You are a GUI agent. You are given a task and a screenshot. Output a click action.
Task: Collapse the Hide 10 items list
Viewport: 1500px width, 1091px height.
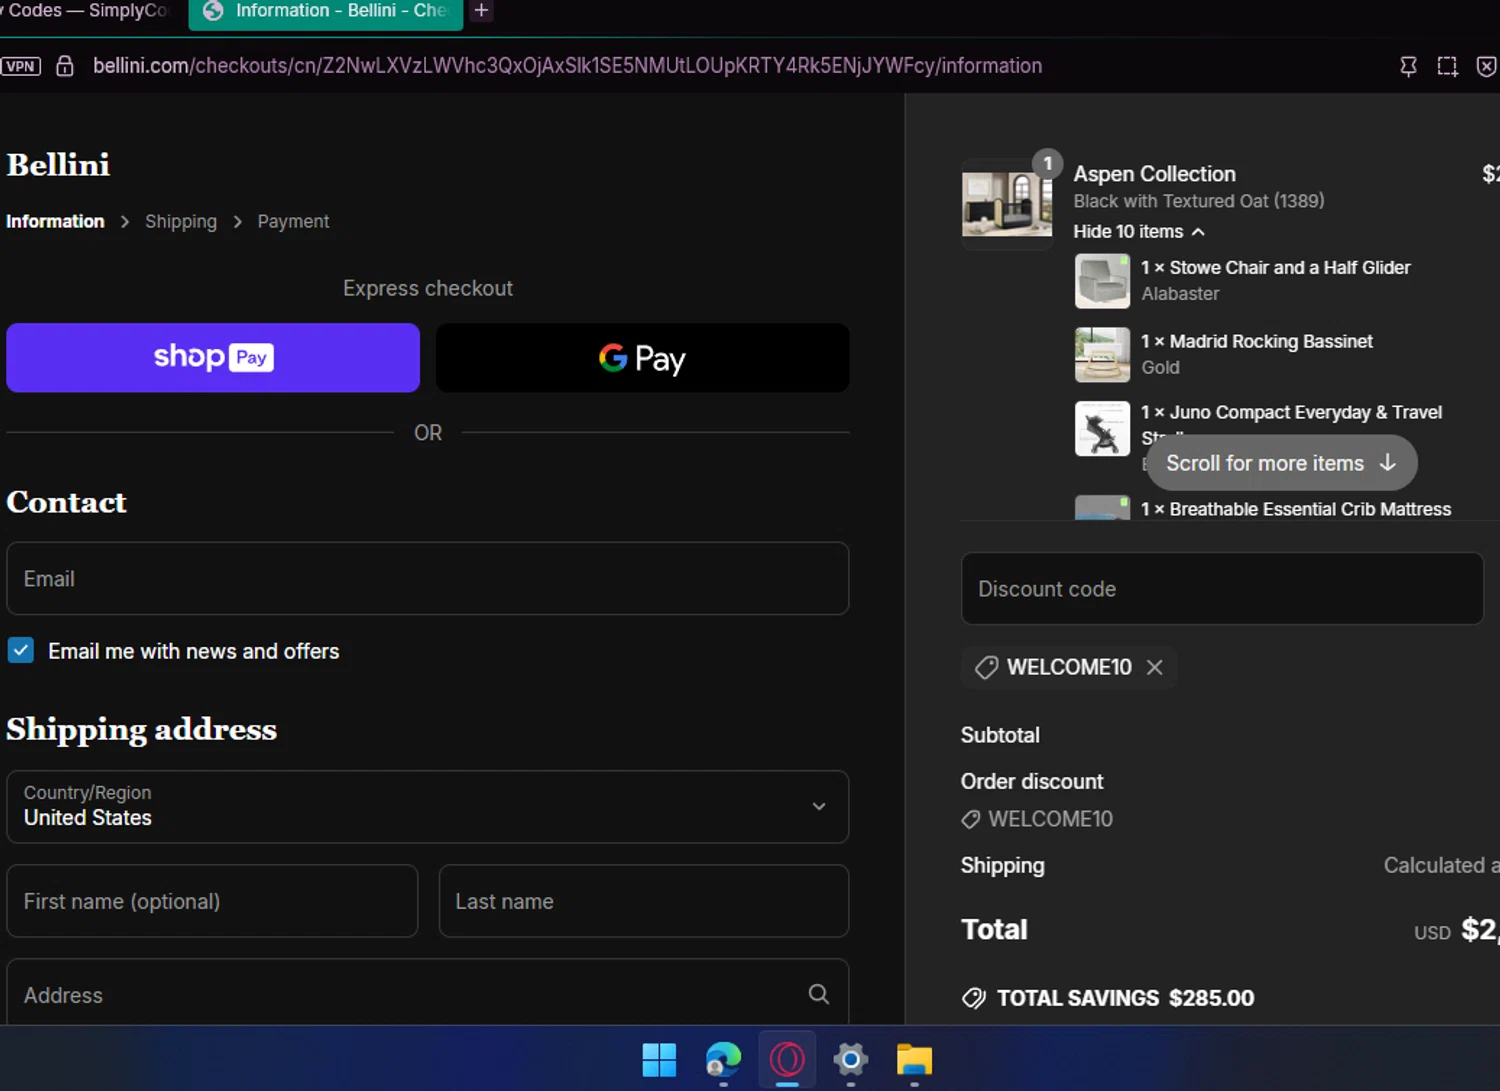(x=1139, y=232)
